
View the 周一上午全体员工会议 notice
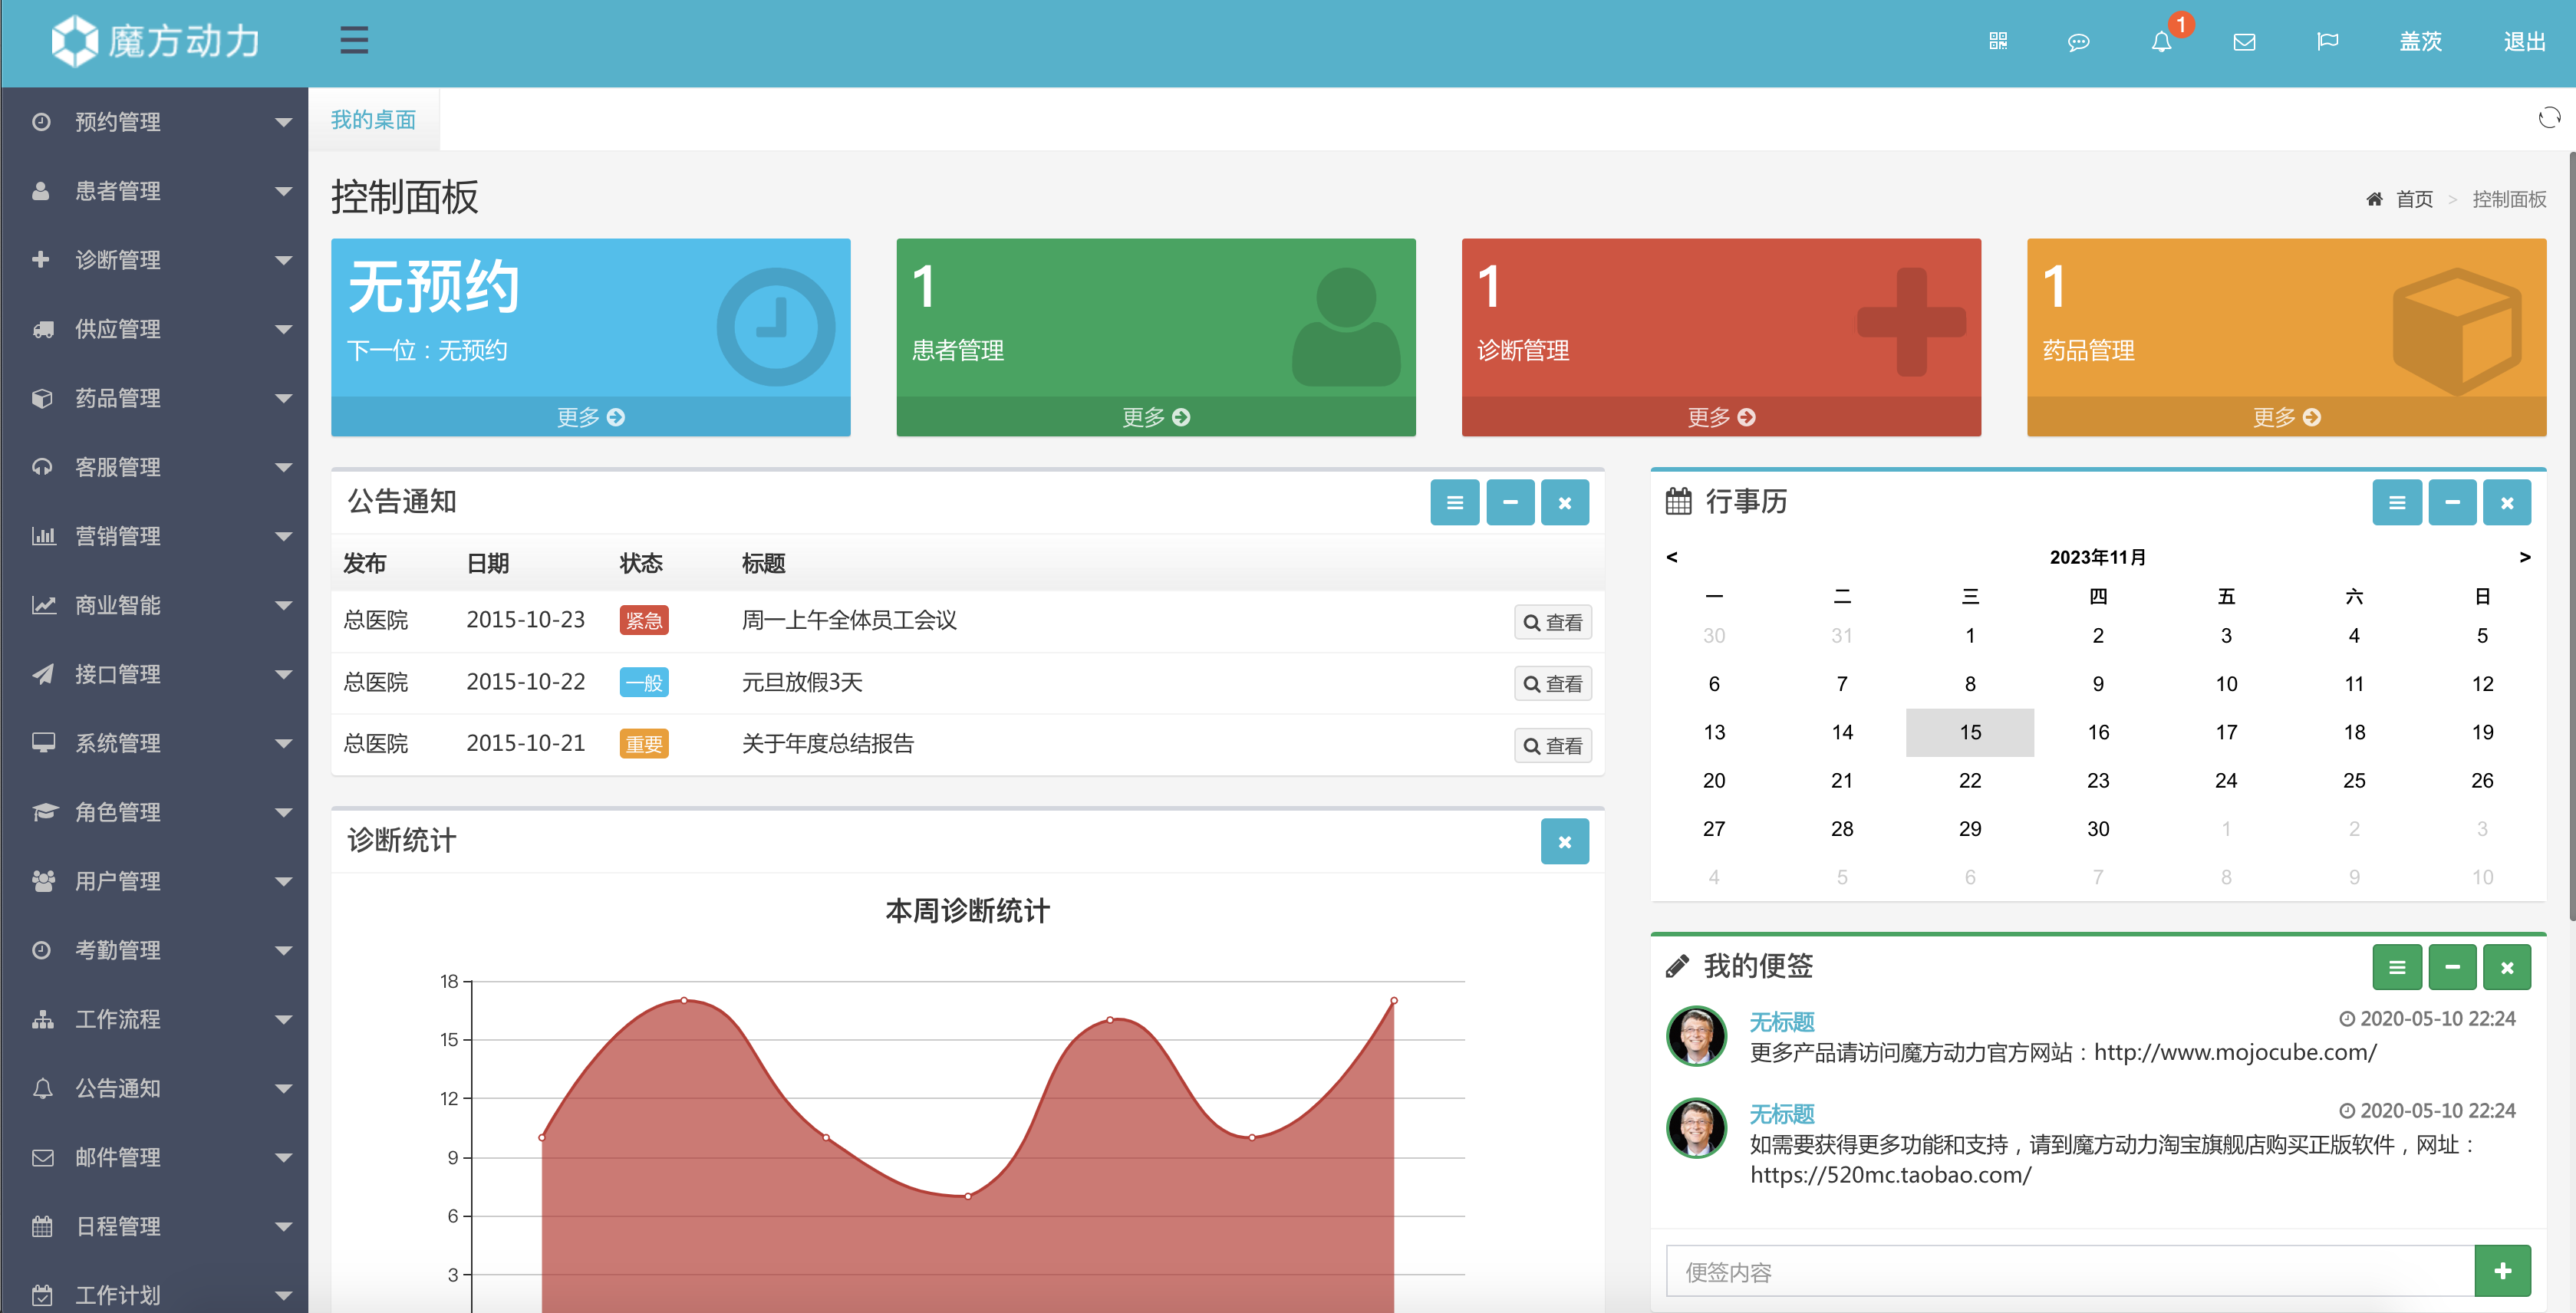(1552, 622)
